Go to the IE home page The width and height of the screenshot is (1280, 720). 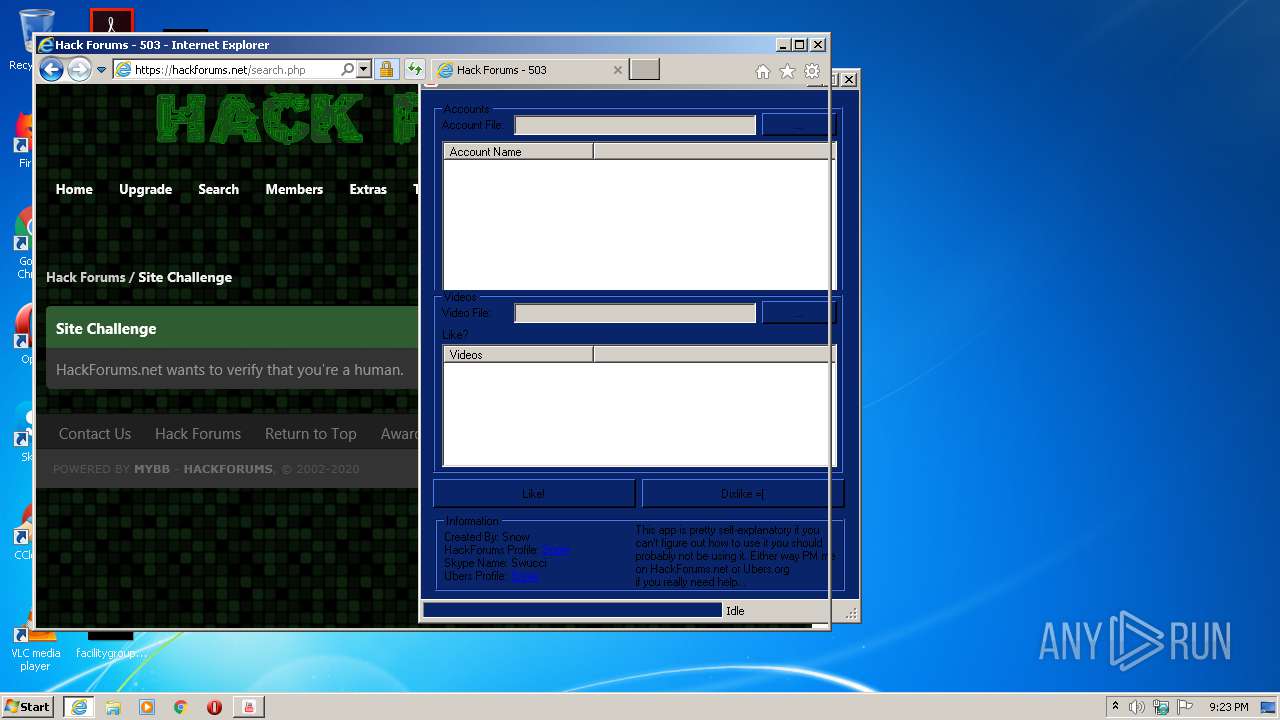tap(762, 71)
